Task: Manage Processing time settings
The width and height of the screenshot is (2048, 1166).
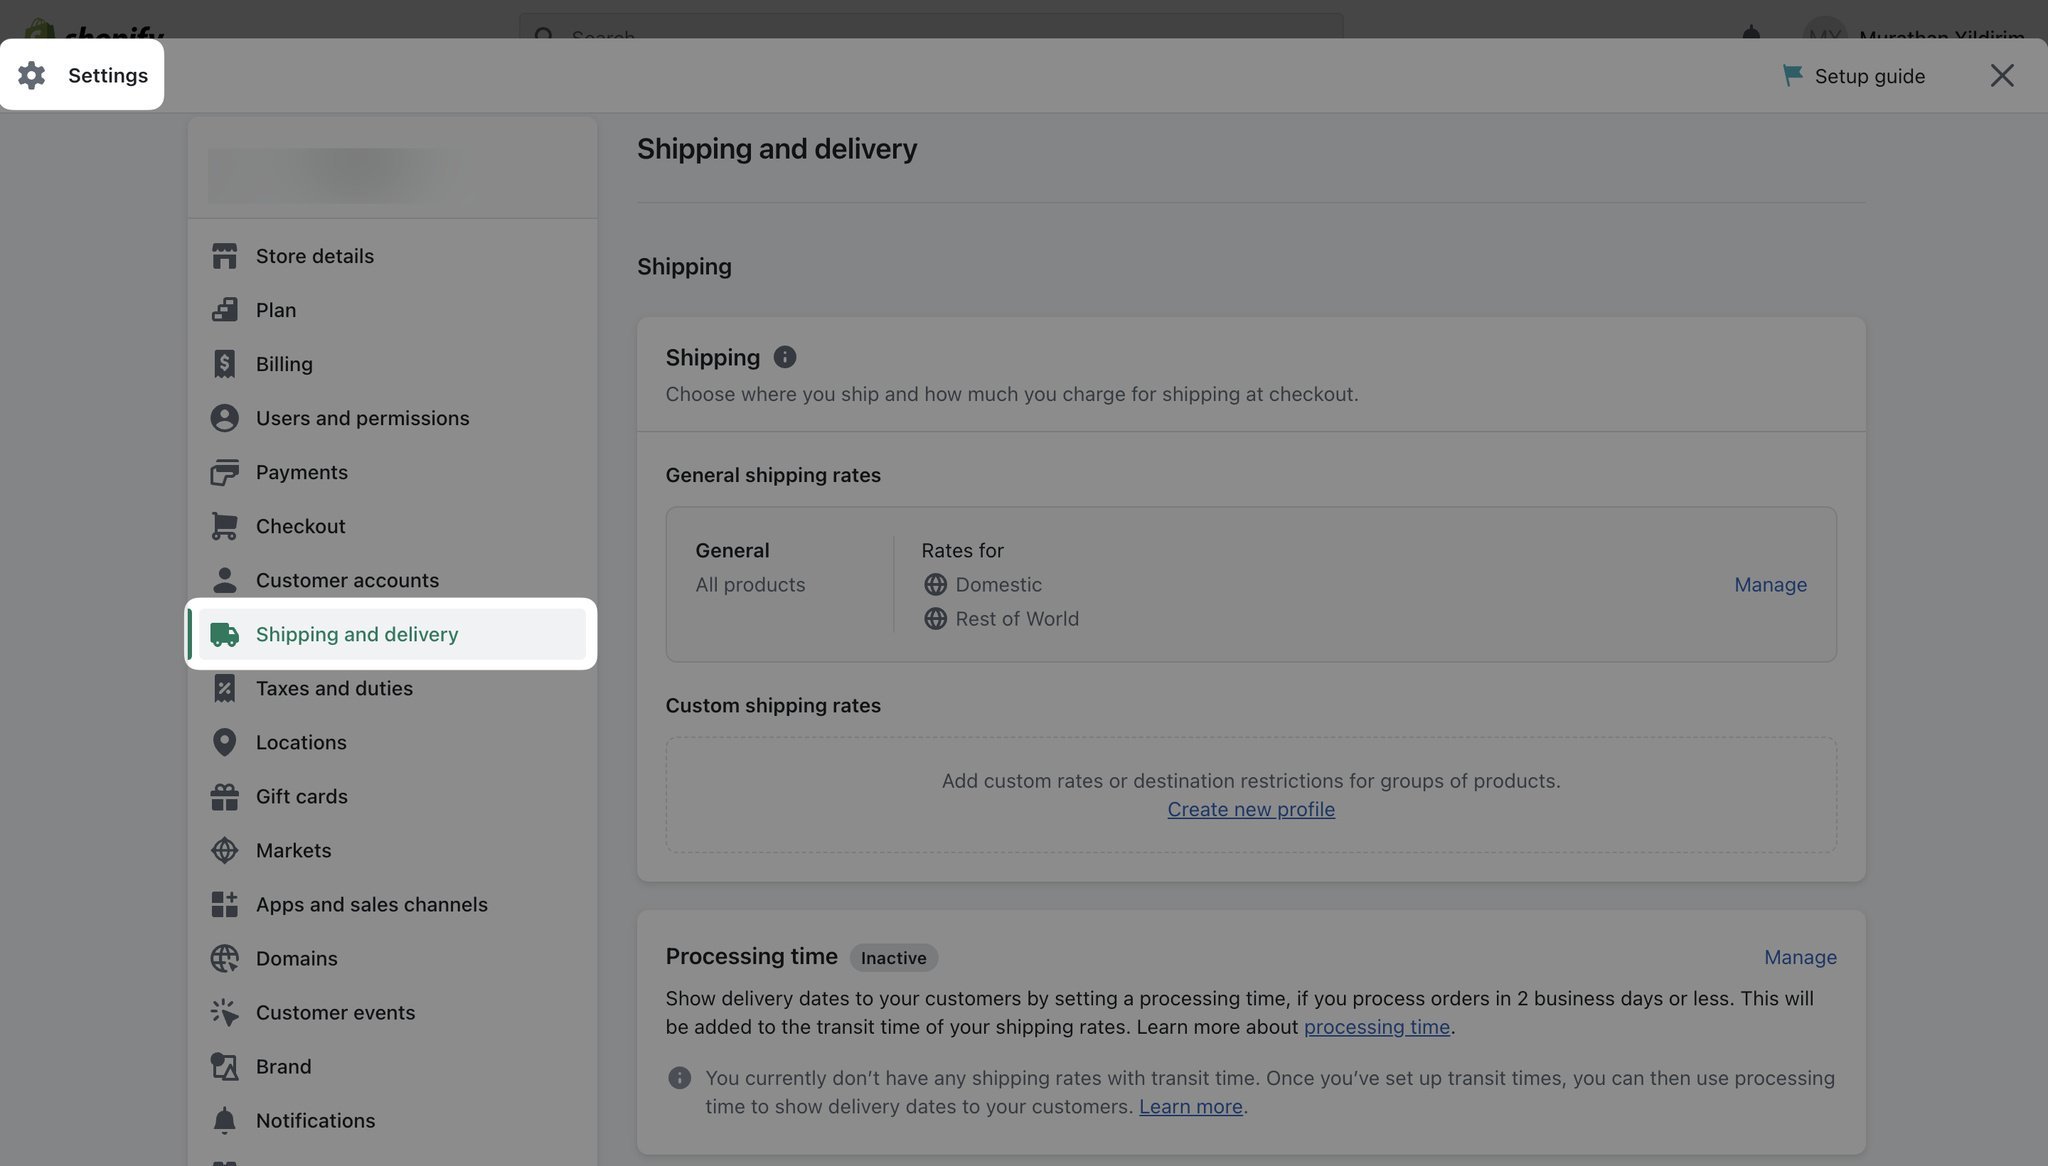Action: pyautogui.click(x=1800, y=957)
